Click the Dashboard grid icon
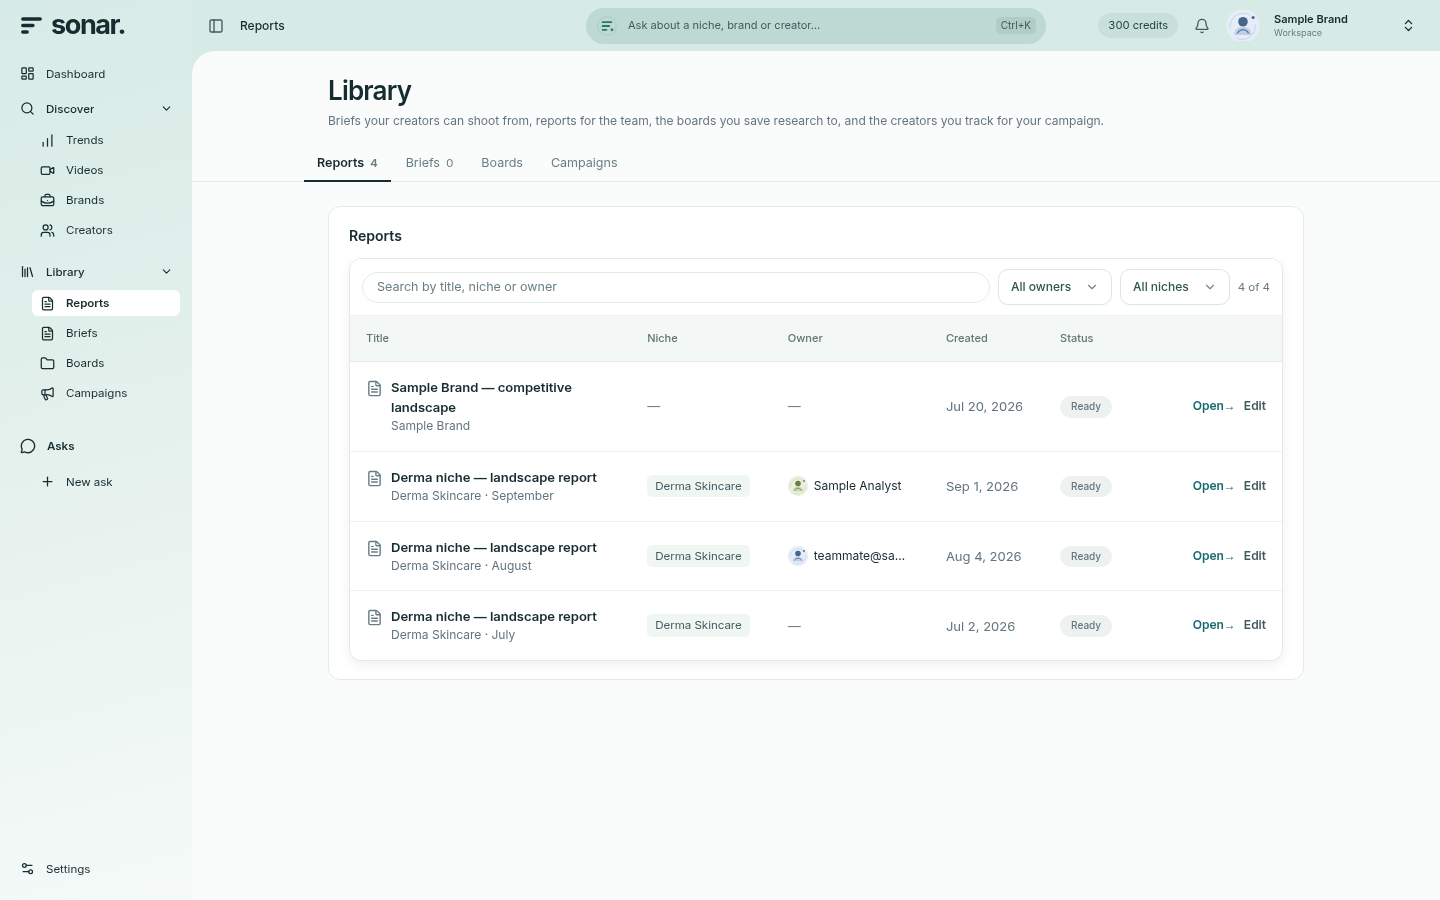The height and width of the screenshot is (900, 1440). [28, 74]
